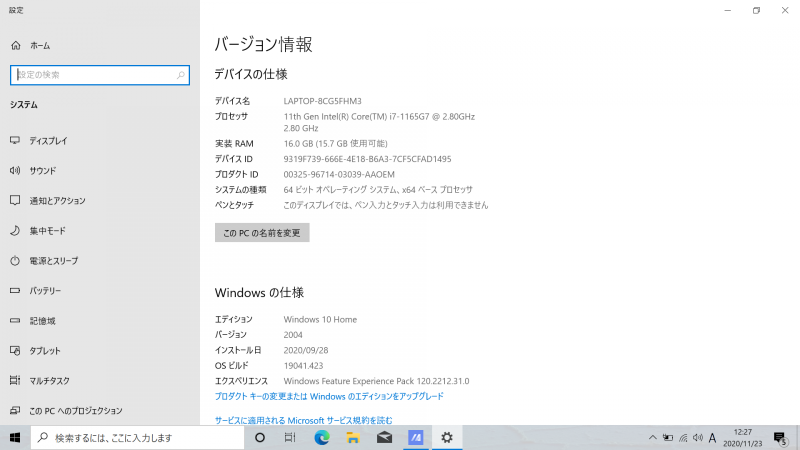Click the taskbar search box
The height and width of the screenshot is (450, 800).
[138, 438]
